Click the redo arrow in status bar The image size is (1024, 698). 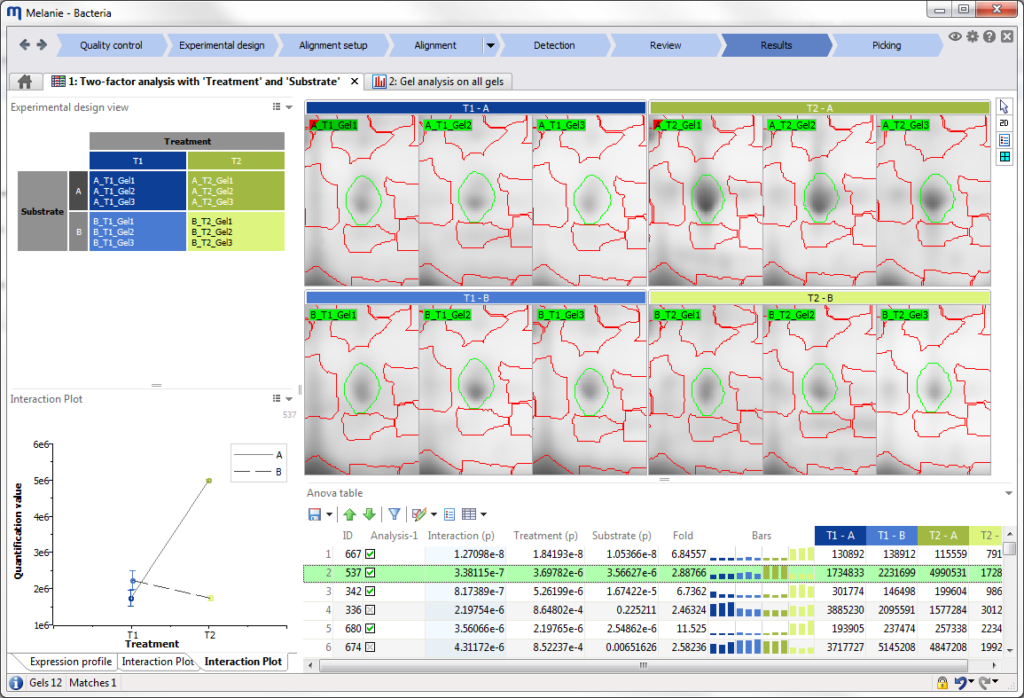coord(984,683)
